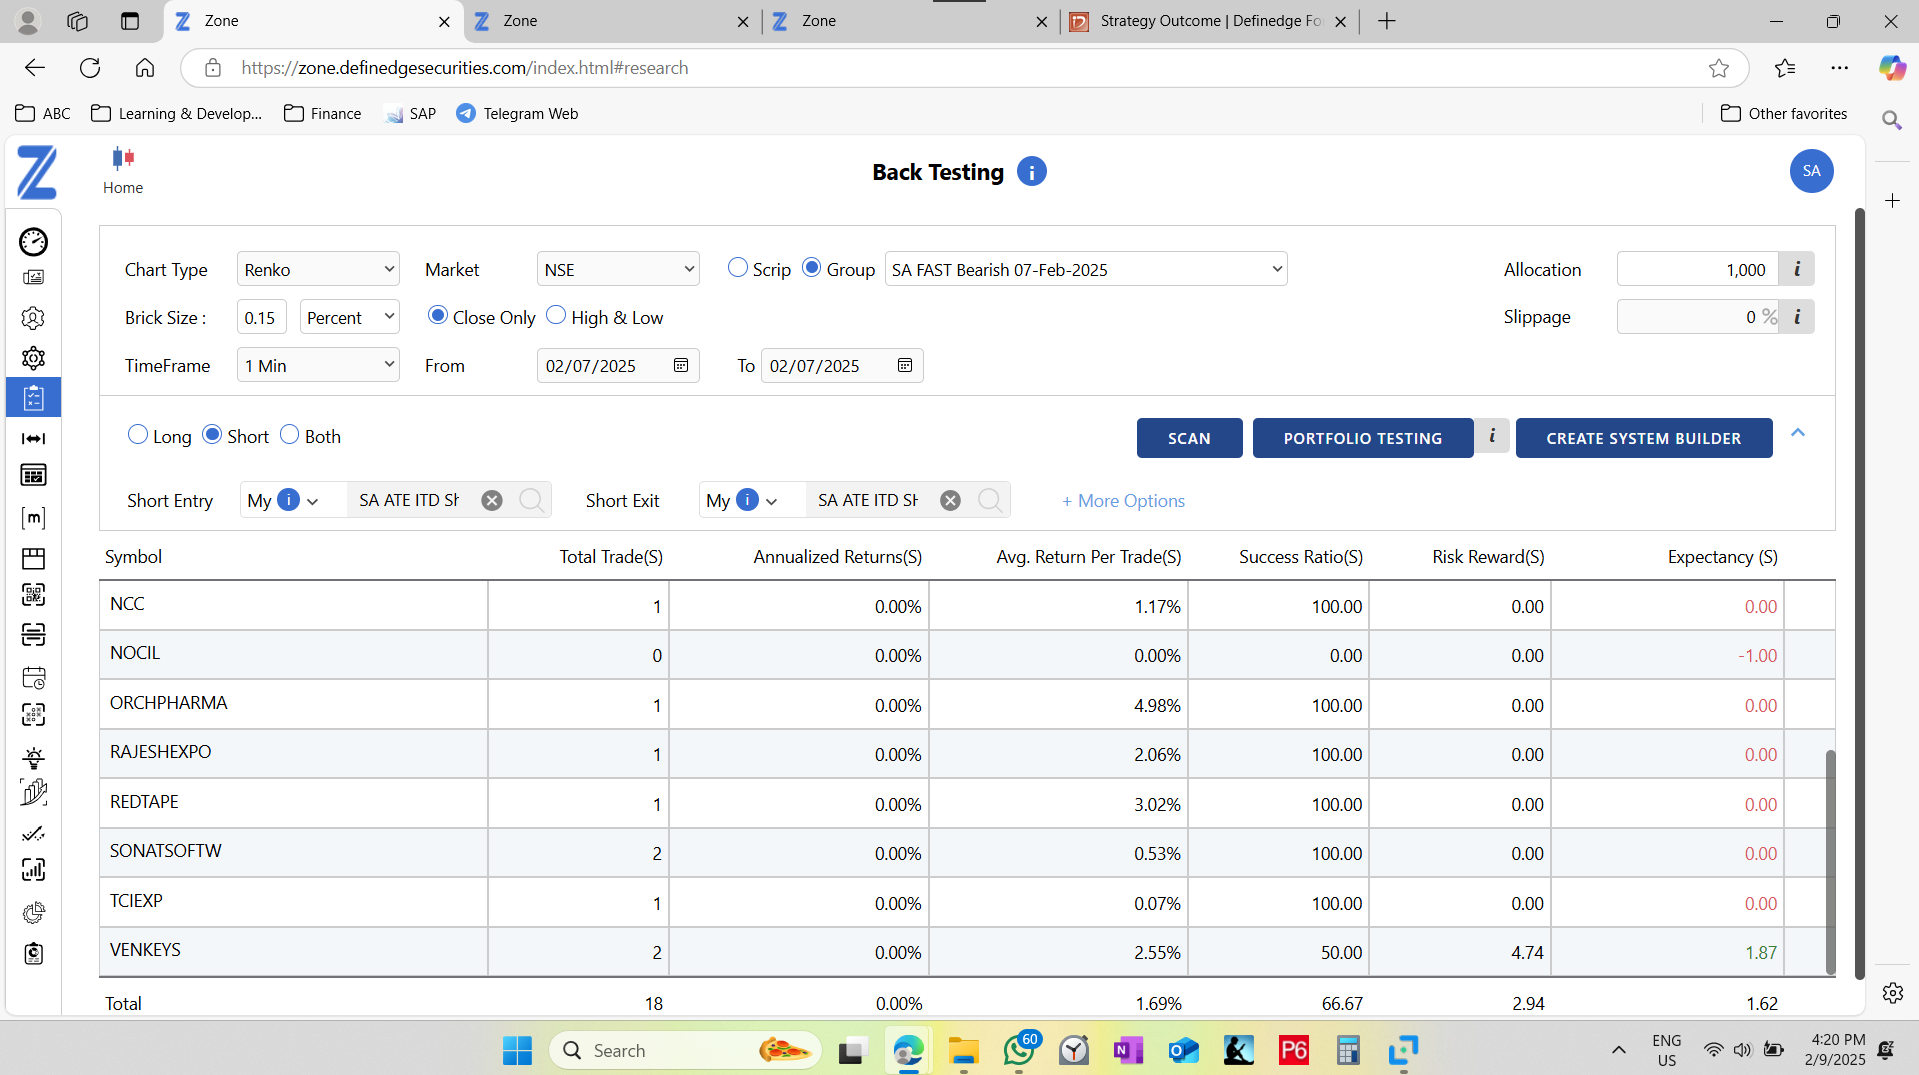Click PORTFOLIO TESTING button

click(x=1362, y=438)
